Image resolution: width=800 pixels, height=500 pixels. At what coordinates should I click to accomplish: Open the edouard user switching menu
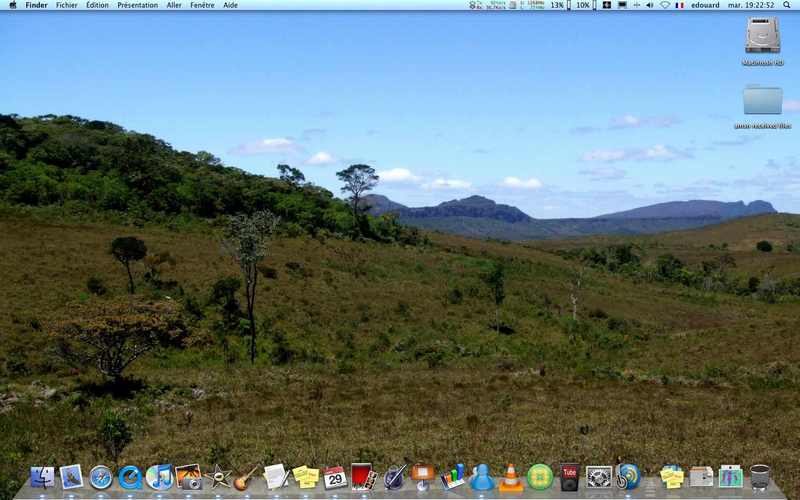tap(705, 5)
